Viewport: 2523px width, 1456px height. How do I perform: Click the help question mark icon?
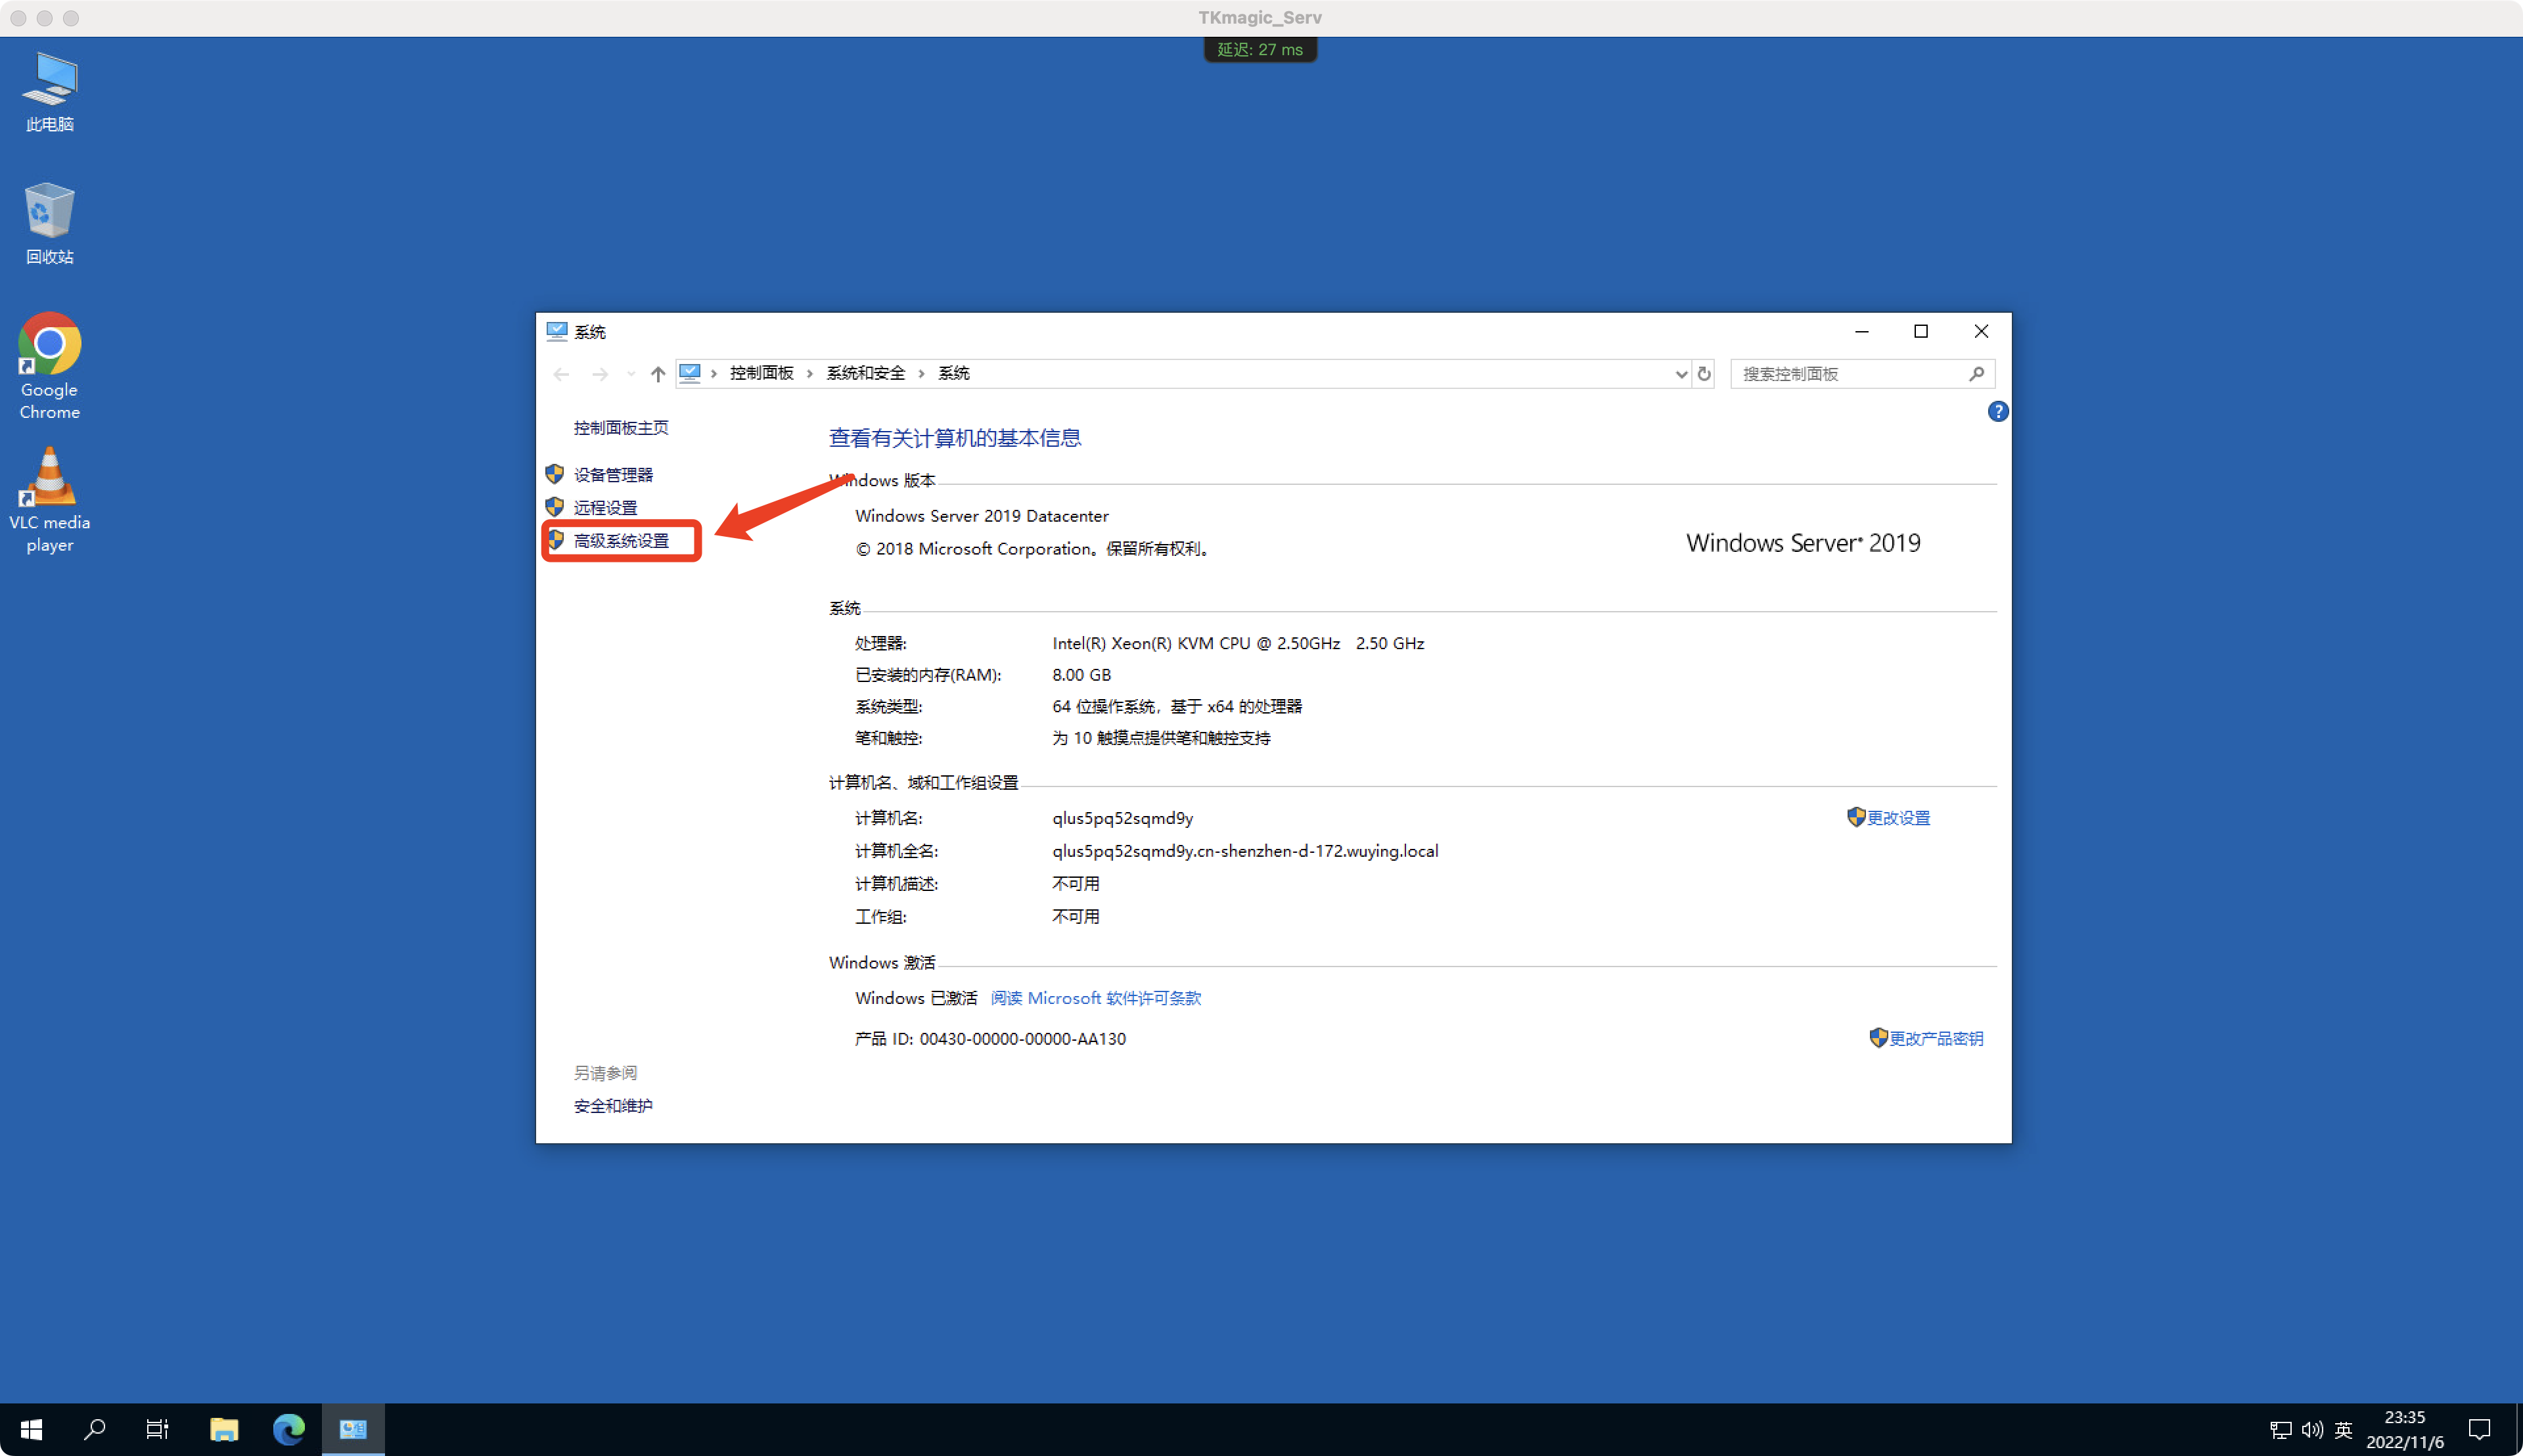point(1998,411)
